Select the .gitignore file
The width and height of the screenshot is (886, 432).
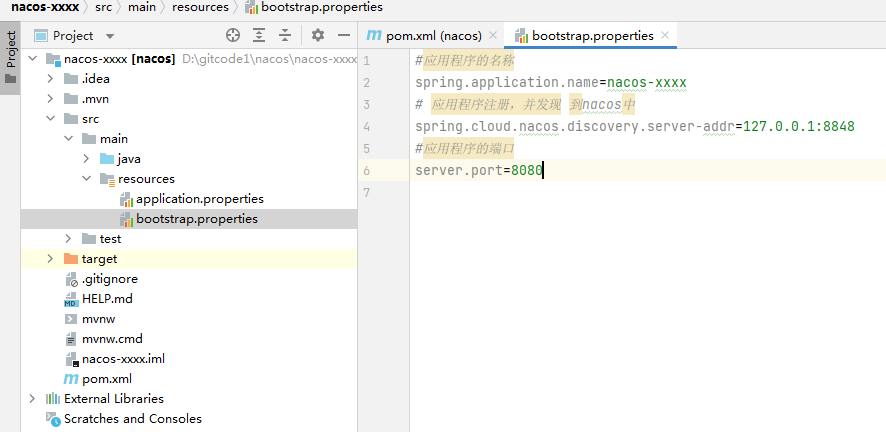(110, 279)
